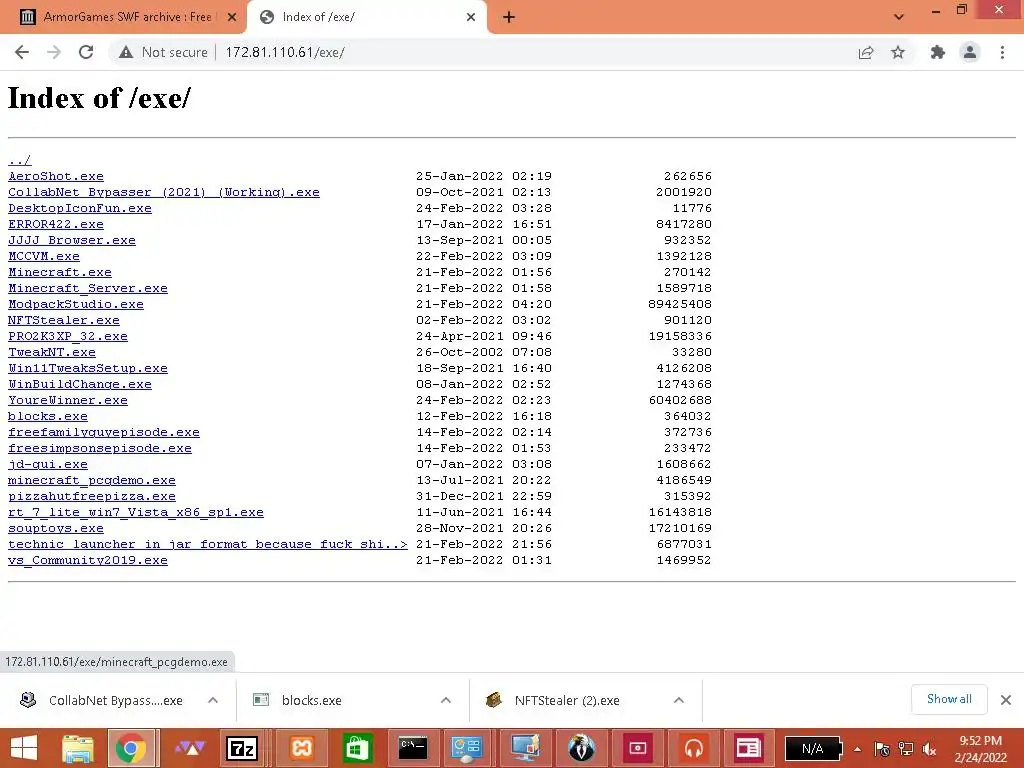Open the rt_7_lite_win7_Vista_x86_sp1.exe link
The image size is (1024, 768).
point(136,512)
